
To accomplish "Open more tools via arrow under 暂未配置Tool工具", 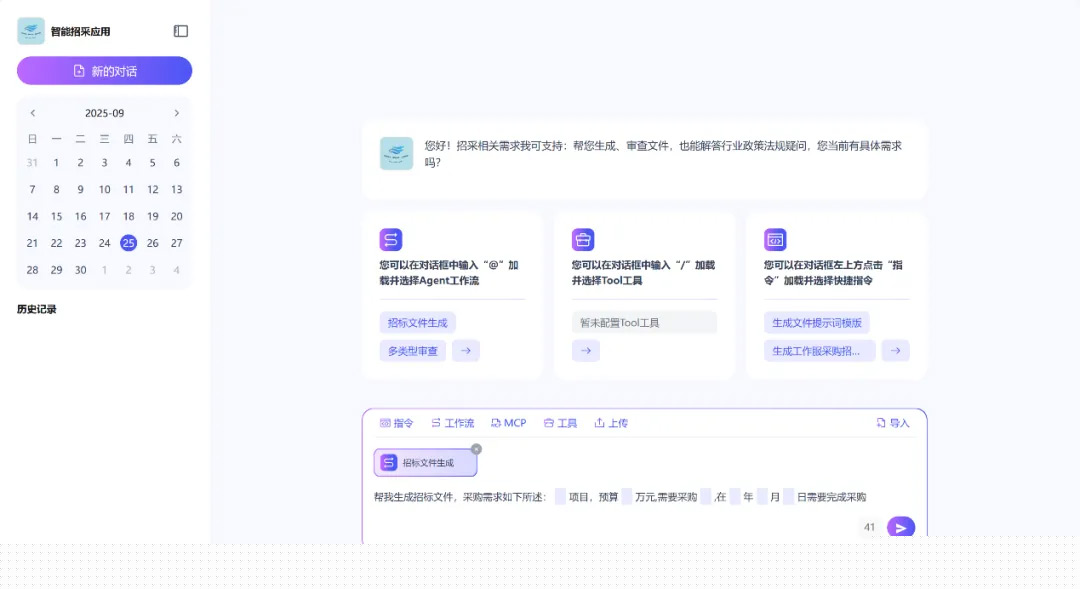I will point(586,351).
